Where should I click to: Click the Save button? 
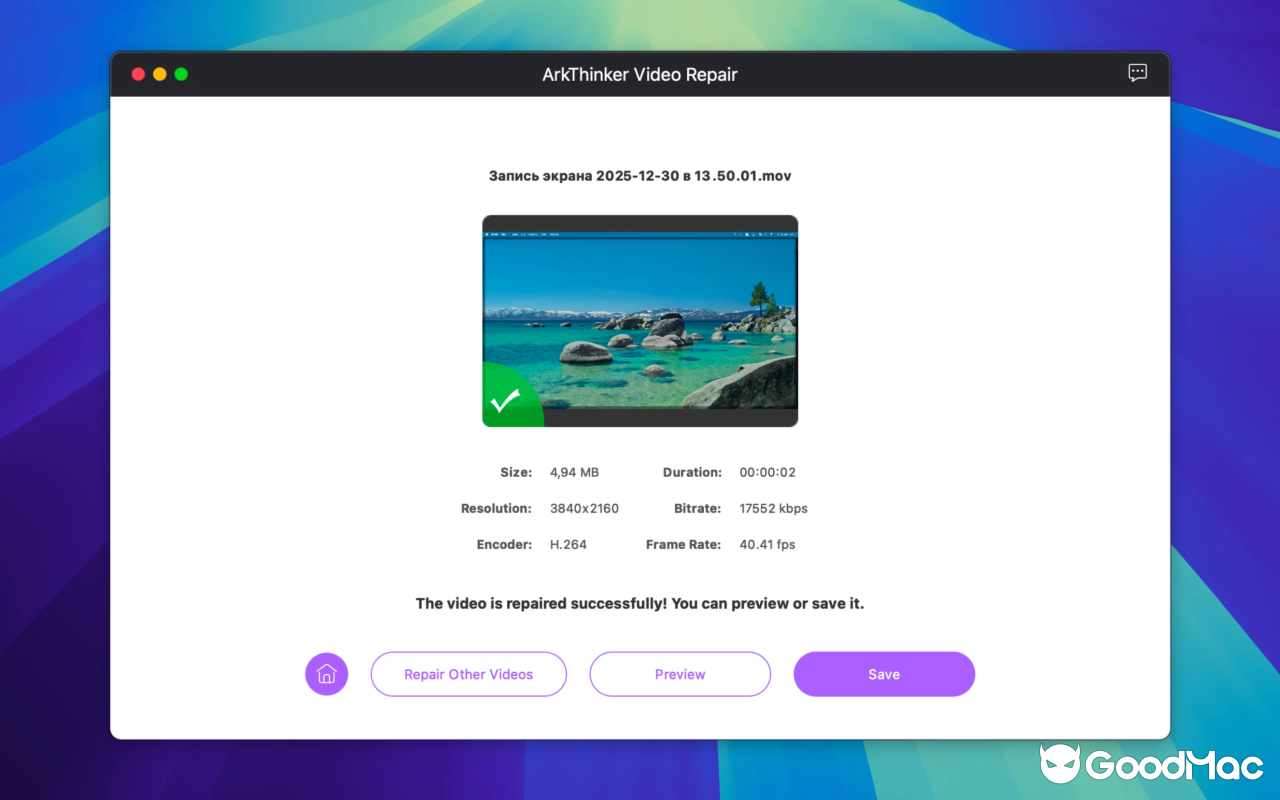coord(884,674)
